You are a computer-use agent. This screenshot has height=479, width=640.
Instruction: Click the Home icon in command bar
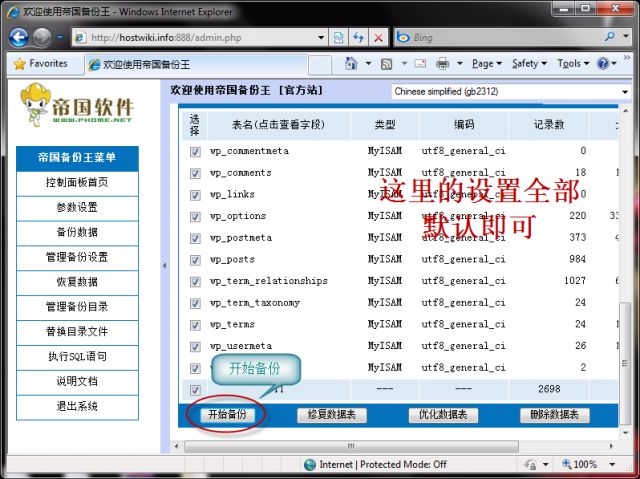(x=351, y=63)
